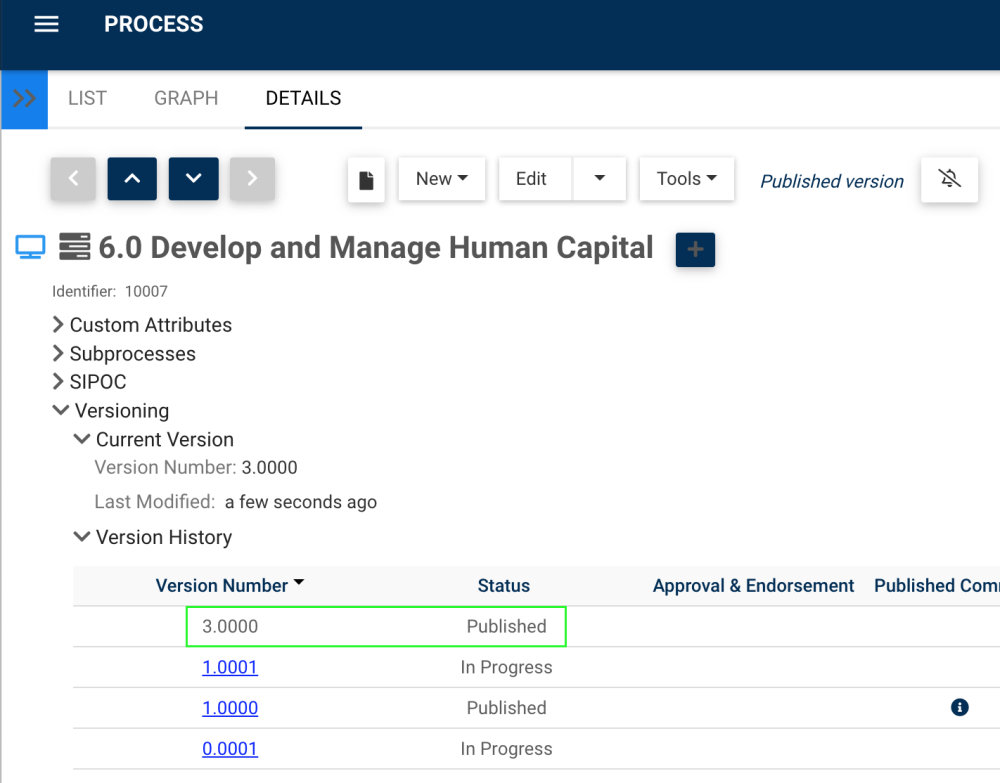Click the info icon in Published Comment column
1000x783 pixels.
(959, 707)
